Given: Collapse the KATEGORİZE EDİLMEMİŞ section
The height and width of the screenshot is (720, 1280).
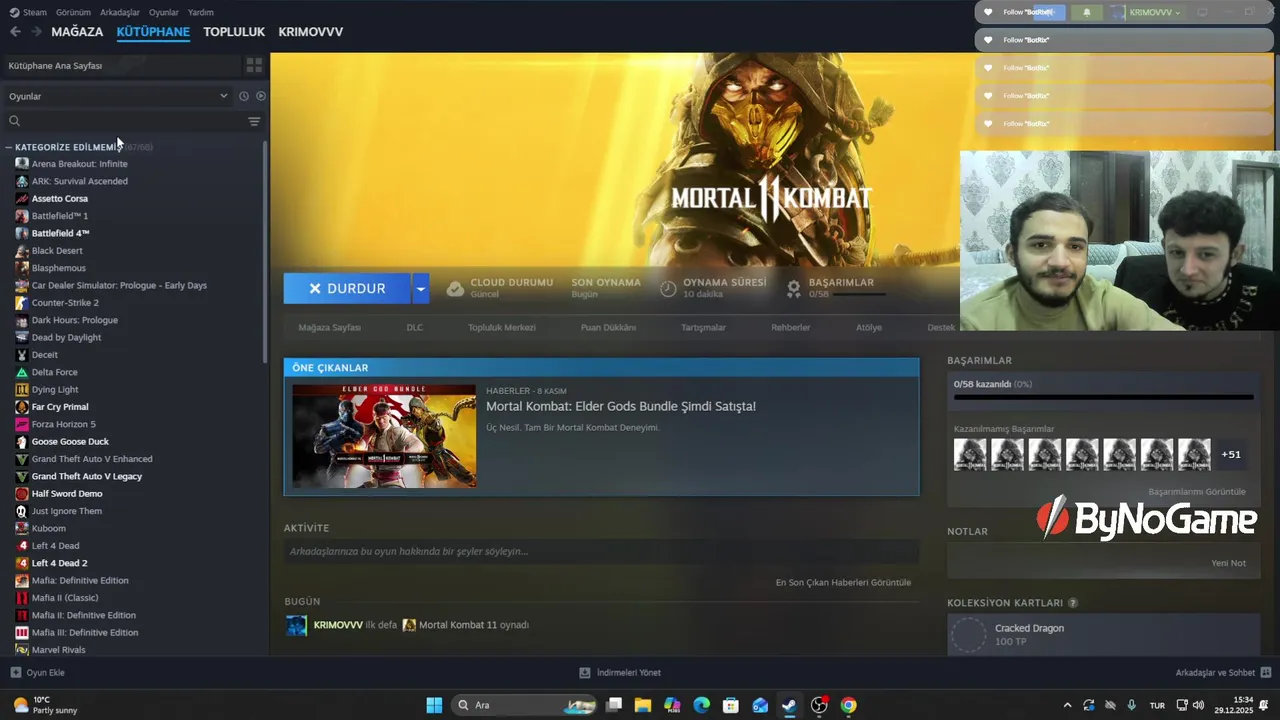Looking at the screenshot, I should (9, 147).
